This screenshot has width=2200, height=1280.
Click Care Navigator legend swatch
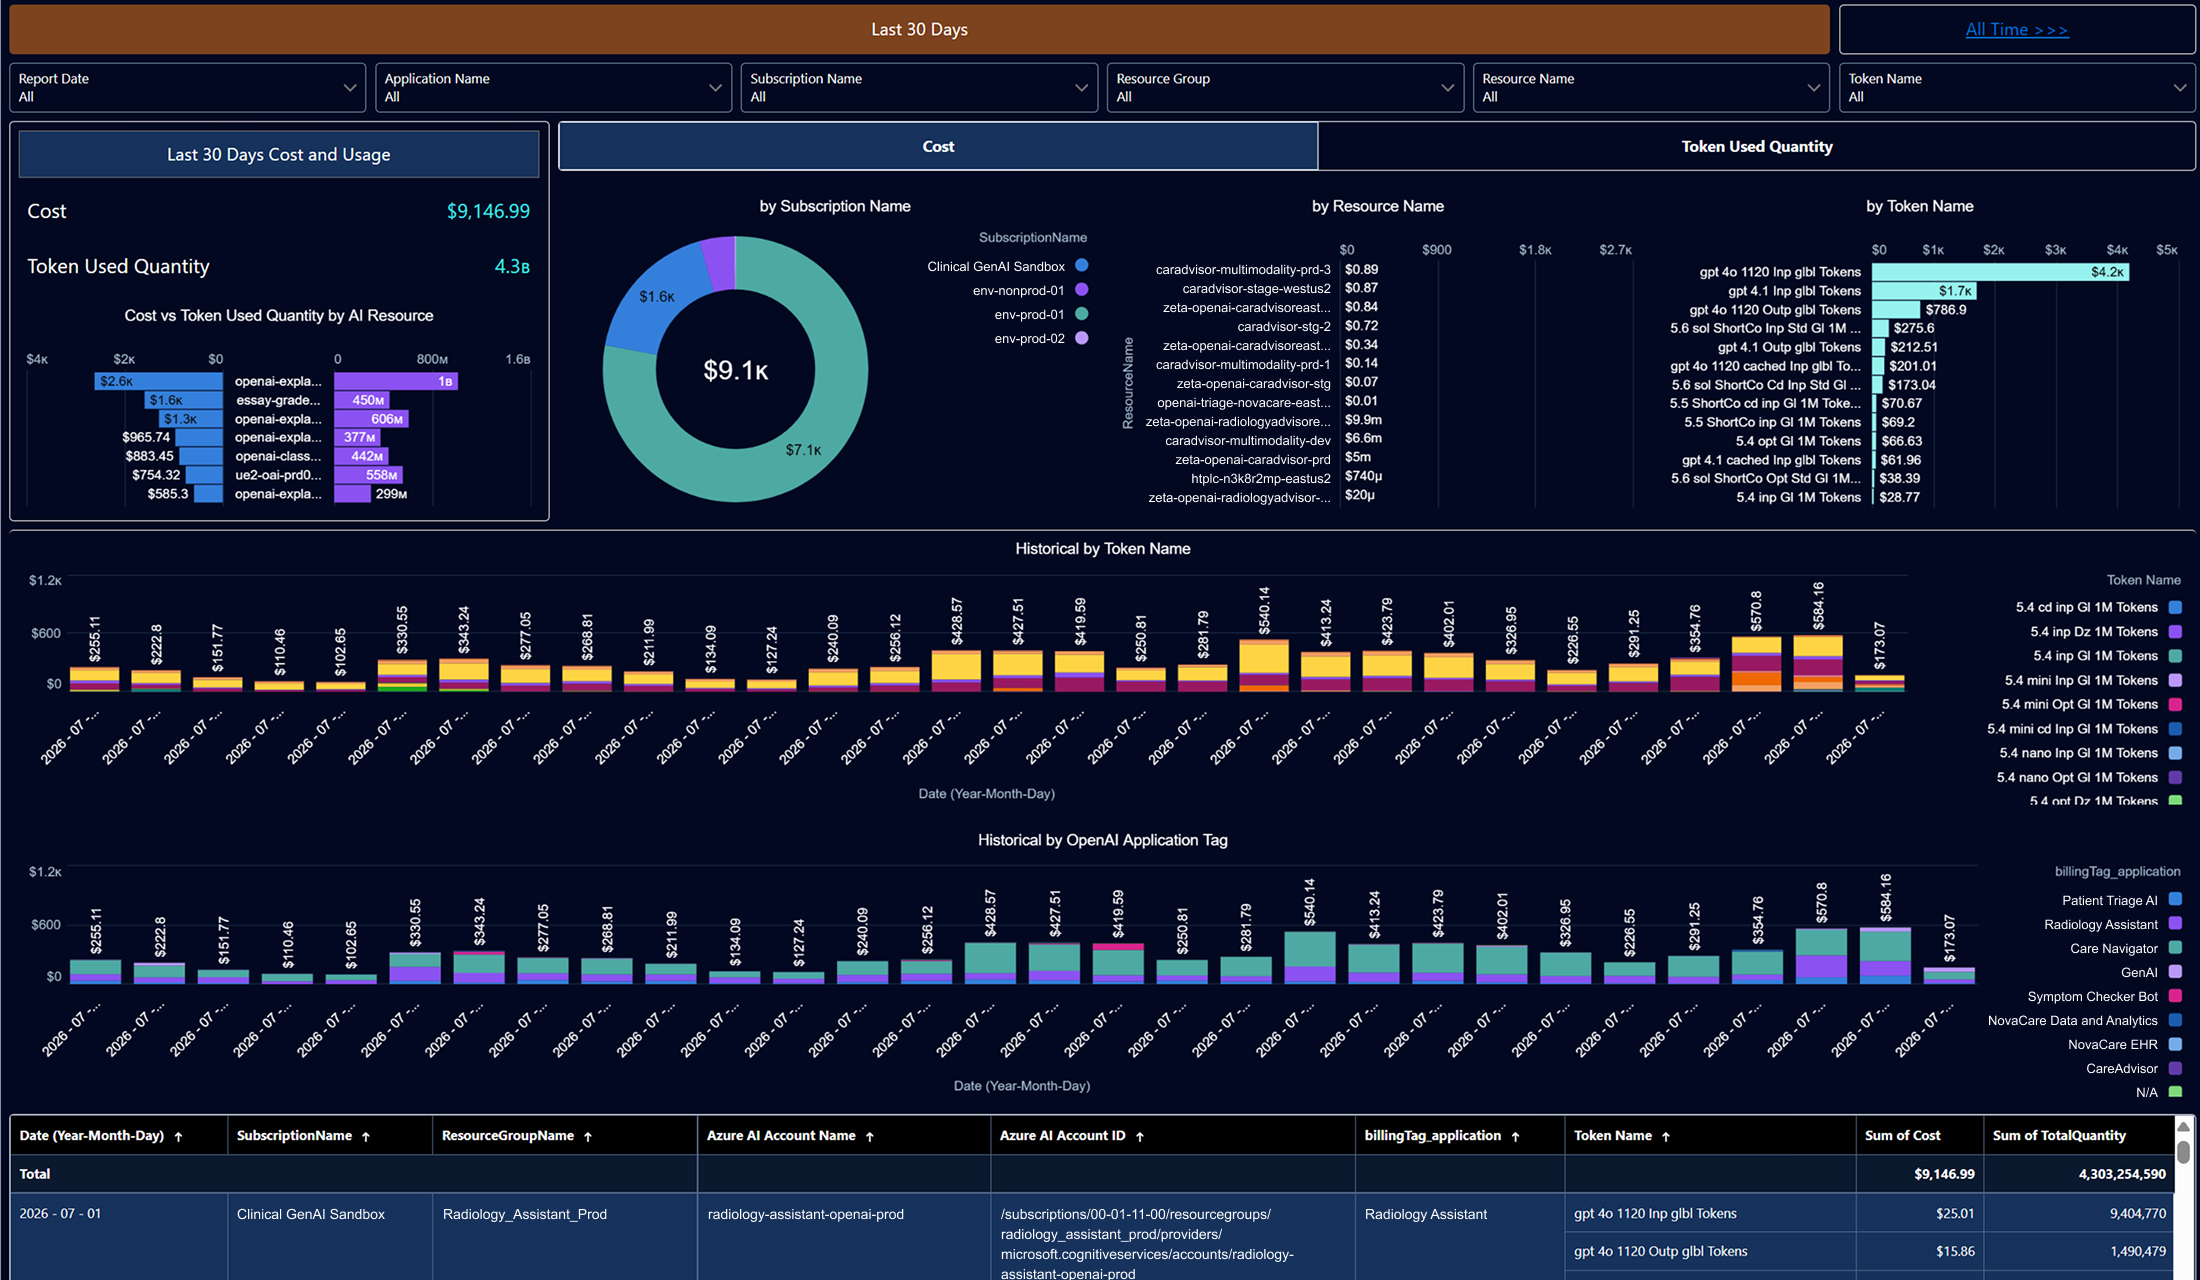(2174, 948)
